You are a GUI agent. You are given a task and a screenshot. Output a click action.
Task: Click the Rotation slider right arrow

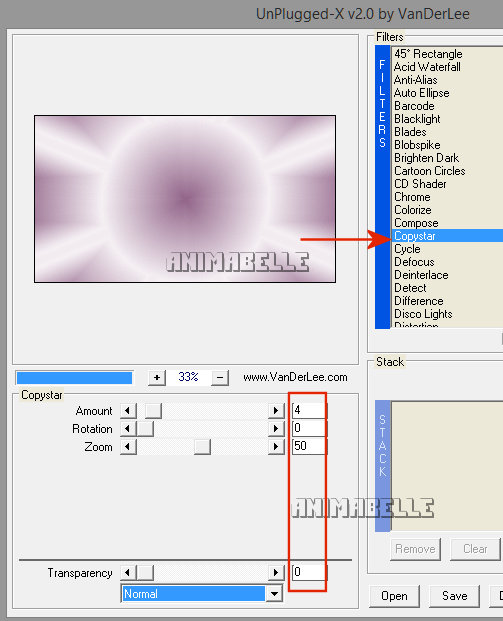click(x=276, y=429)
